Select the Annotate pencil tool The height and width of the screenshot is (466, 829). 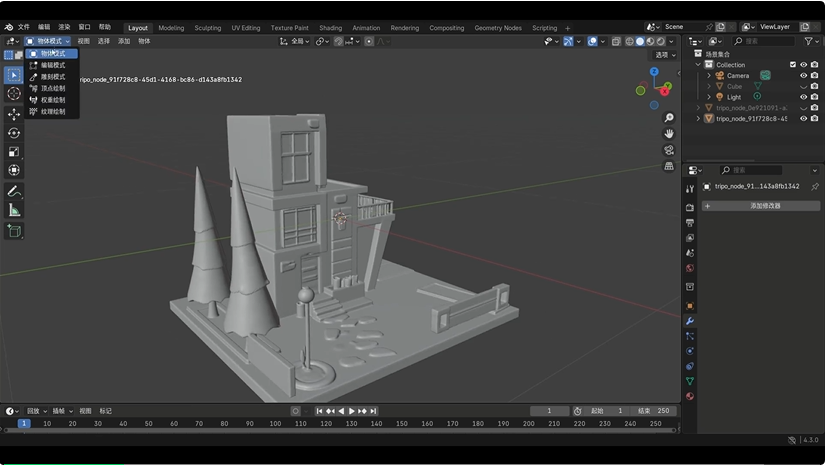pyautogui.click(x=14, y=191)
